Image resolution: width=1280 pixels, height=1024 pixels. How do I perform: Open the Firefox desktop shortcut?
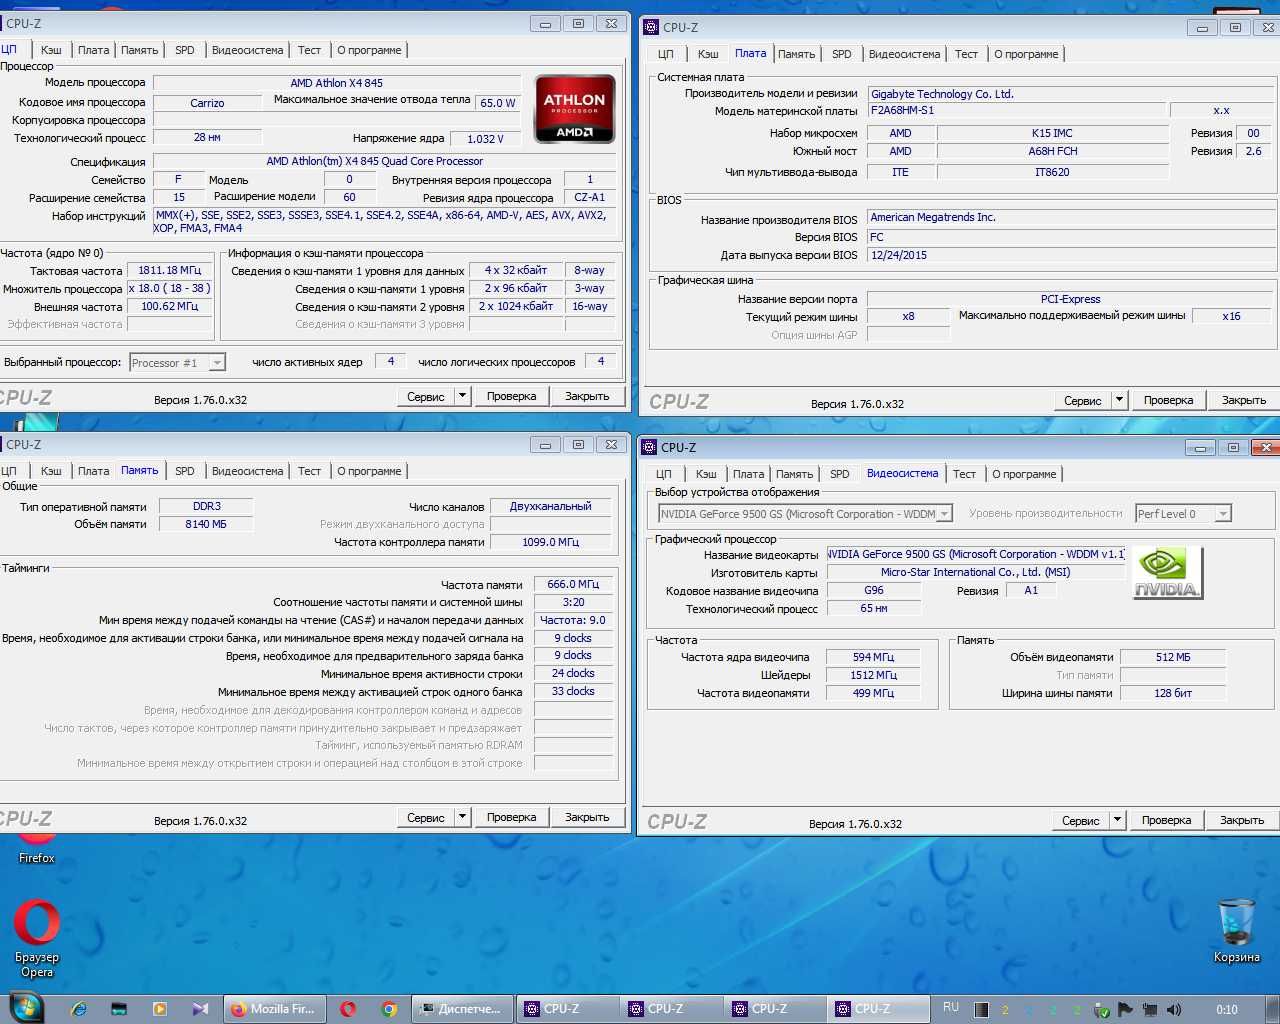(37, 847)
